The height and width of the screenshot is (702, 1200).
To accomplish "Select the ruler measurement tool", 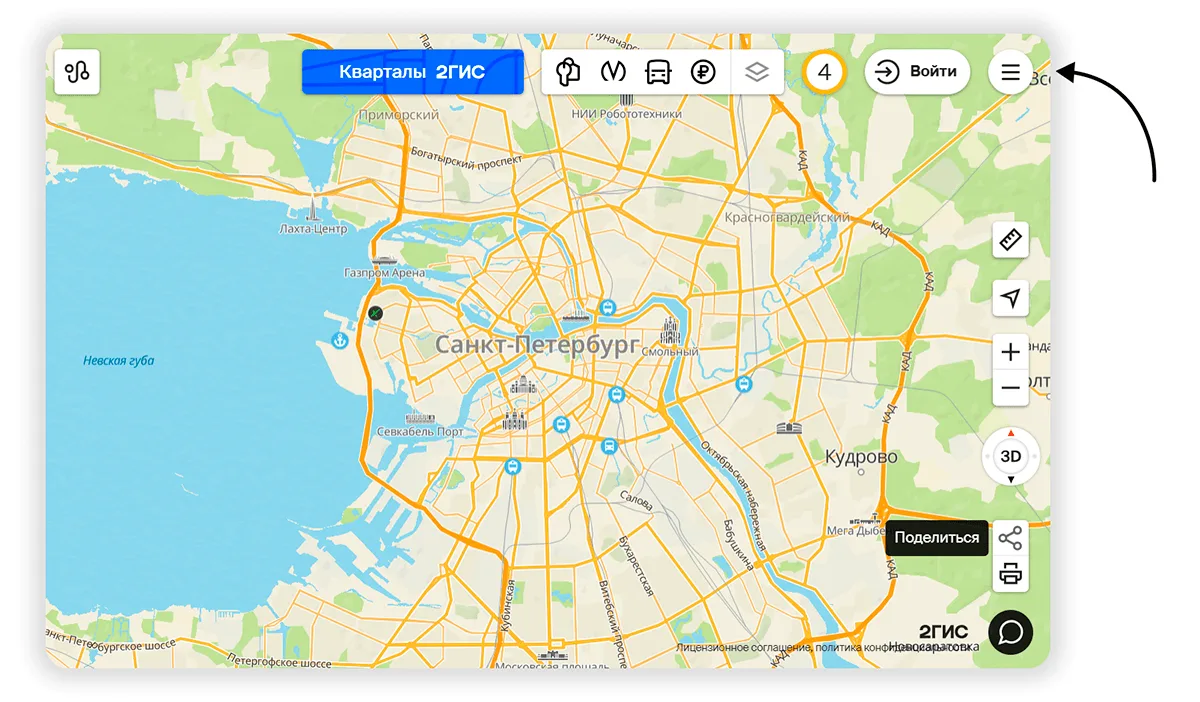I will pyautogui.click(x=1011, y=240).
